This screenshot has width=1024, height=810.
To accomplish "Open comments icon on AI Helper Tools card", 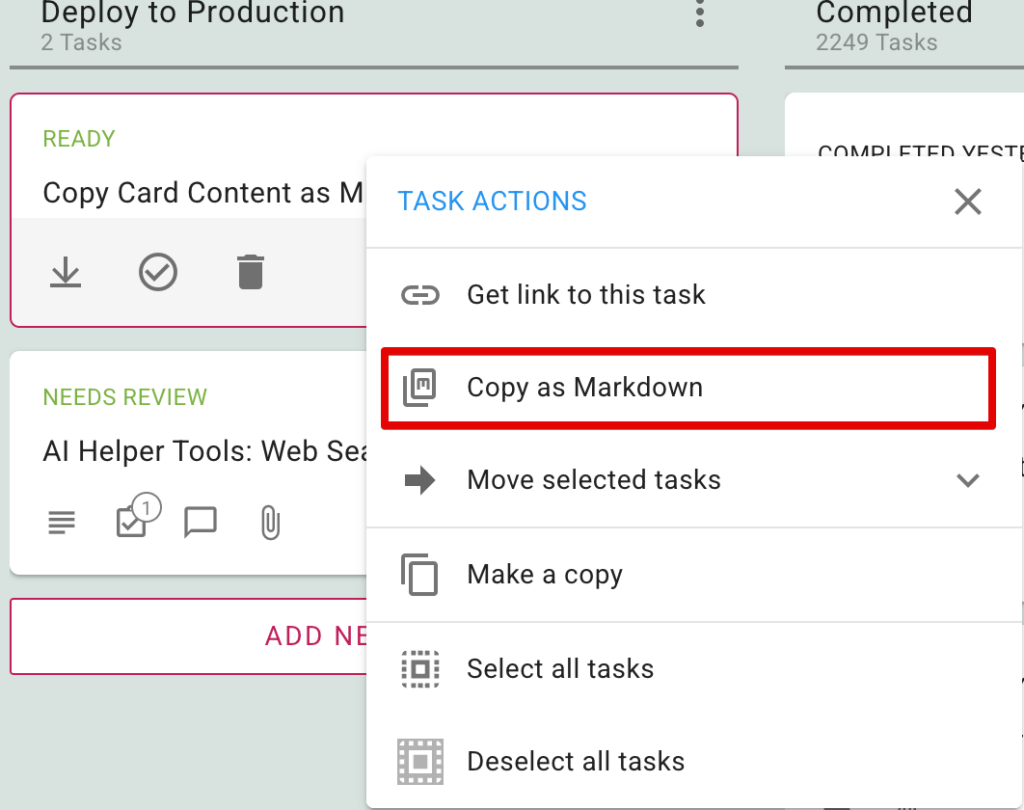I will tap(200, 523).
